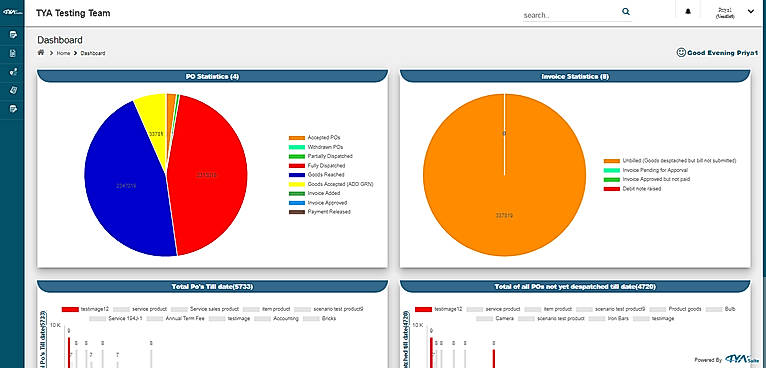
Task: Open the fourth sidebar tag icon
Action: tap(13, 90)
